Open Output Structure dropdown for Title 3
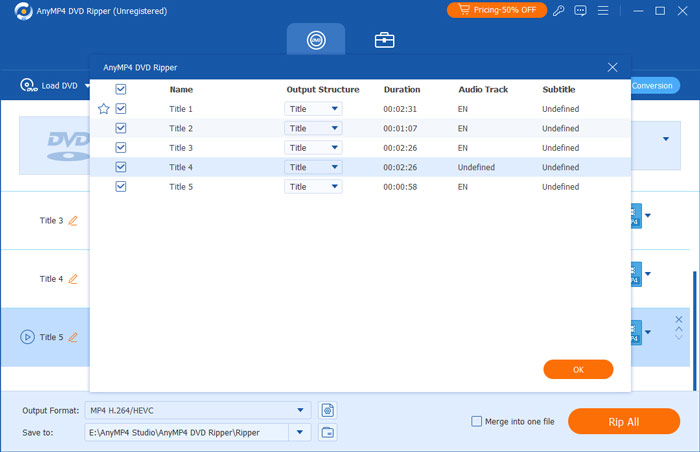Image resolution: width=700 pixels, height=452 pixels. tap(313, 147)
